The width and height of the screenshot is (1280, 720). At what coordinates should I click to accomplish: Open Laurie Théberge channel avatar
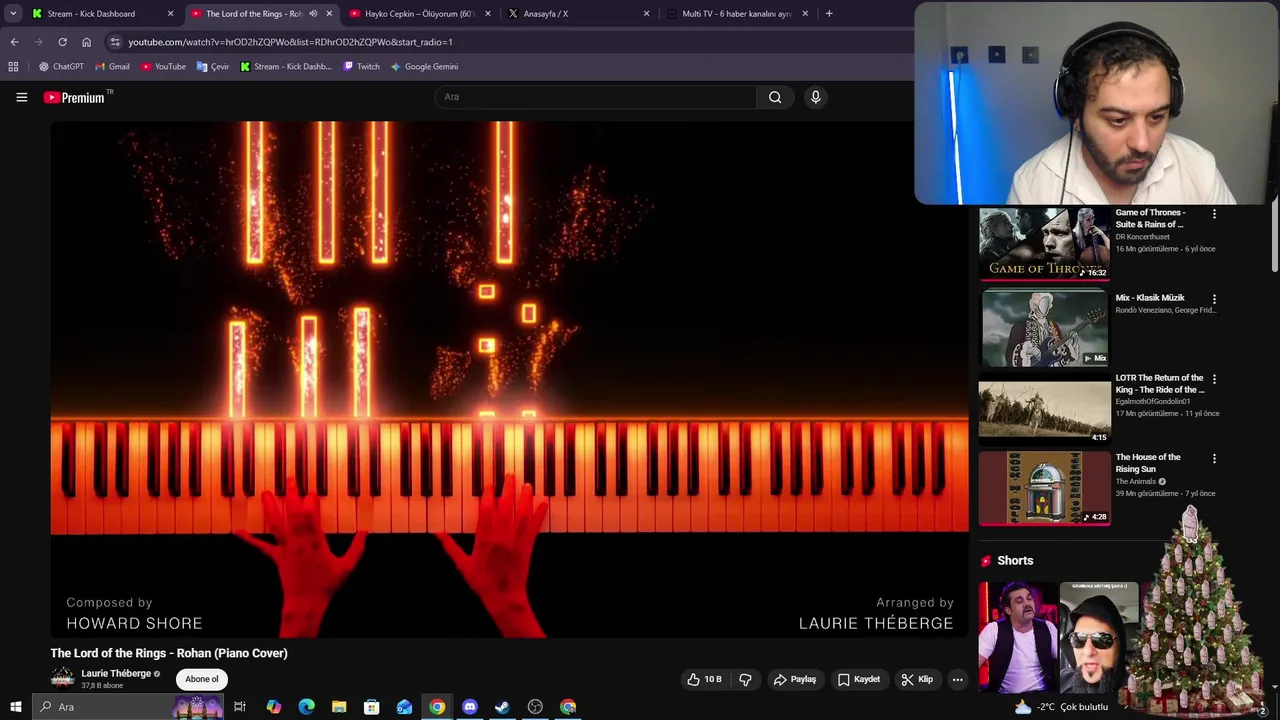pos(62,678)
